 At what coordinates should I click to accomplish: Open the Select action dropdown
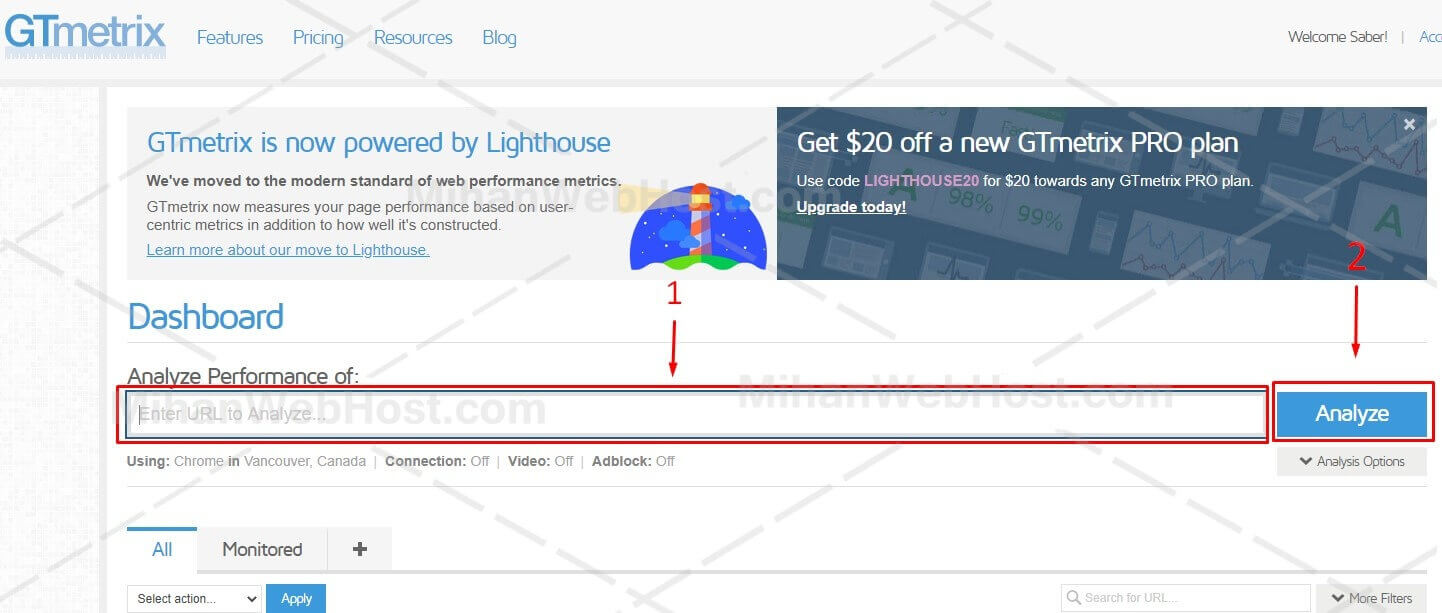194,599
